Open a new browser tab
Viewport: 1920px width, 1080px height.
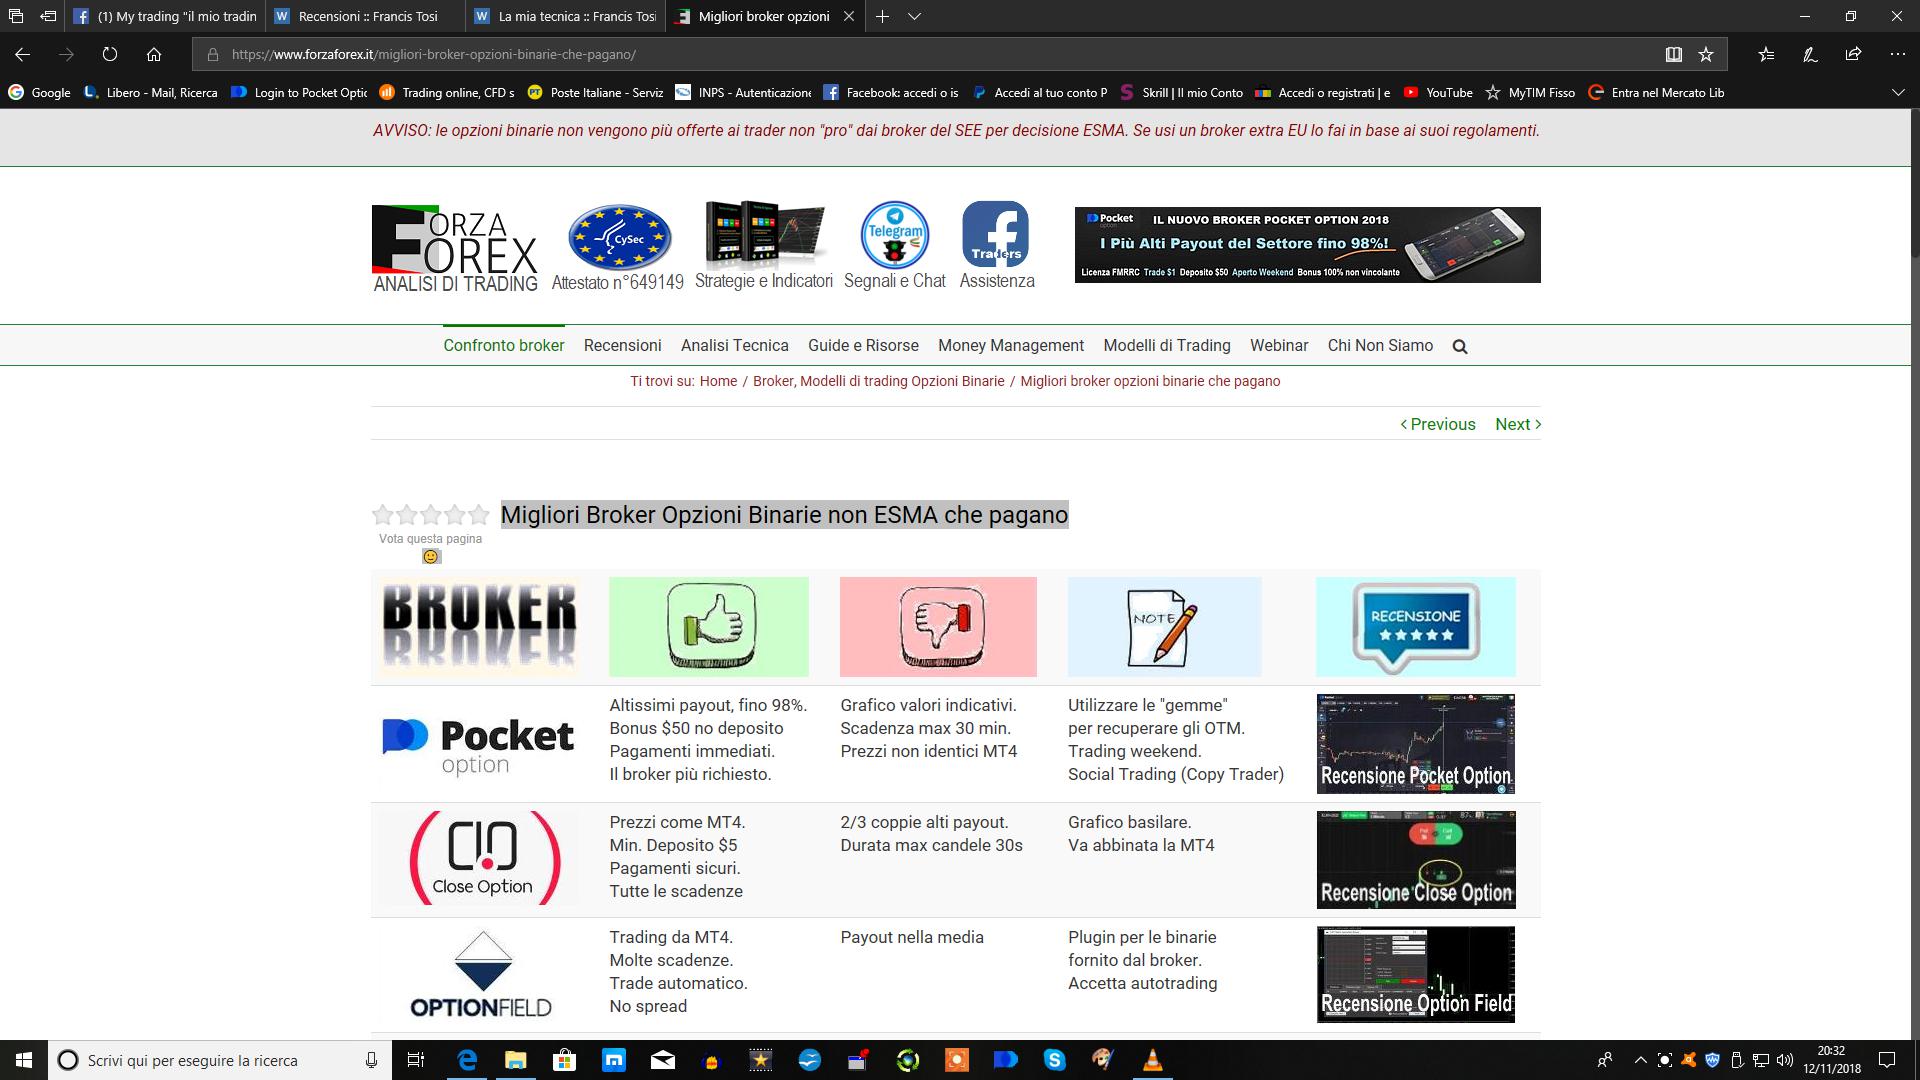coord(882,16)
